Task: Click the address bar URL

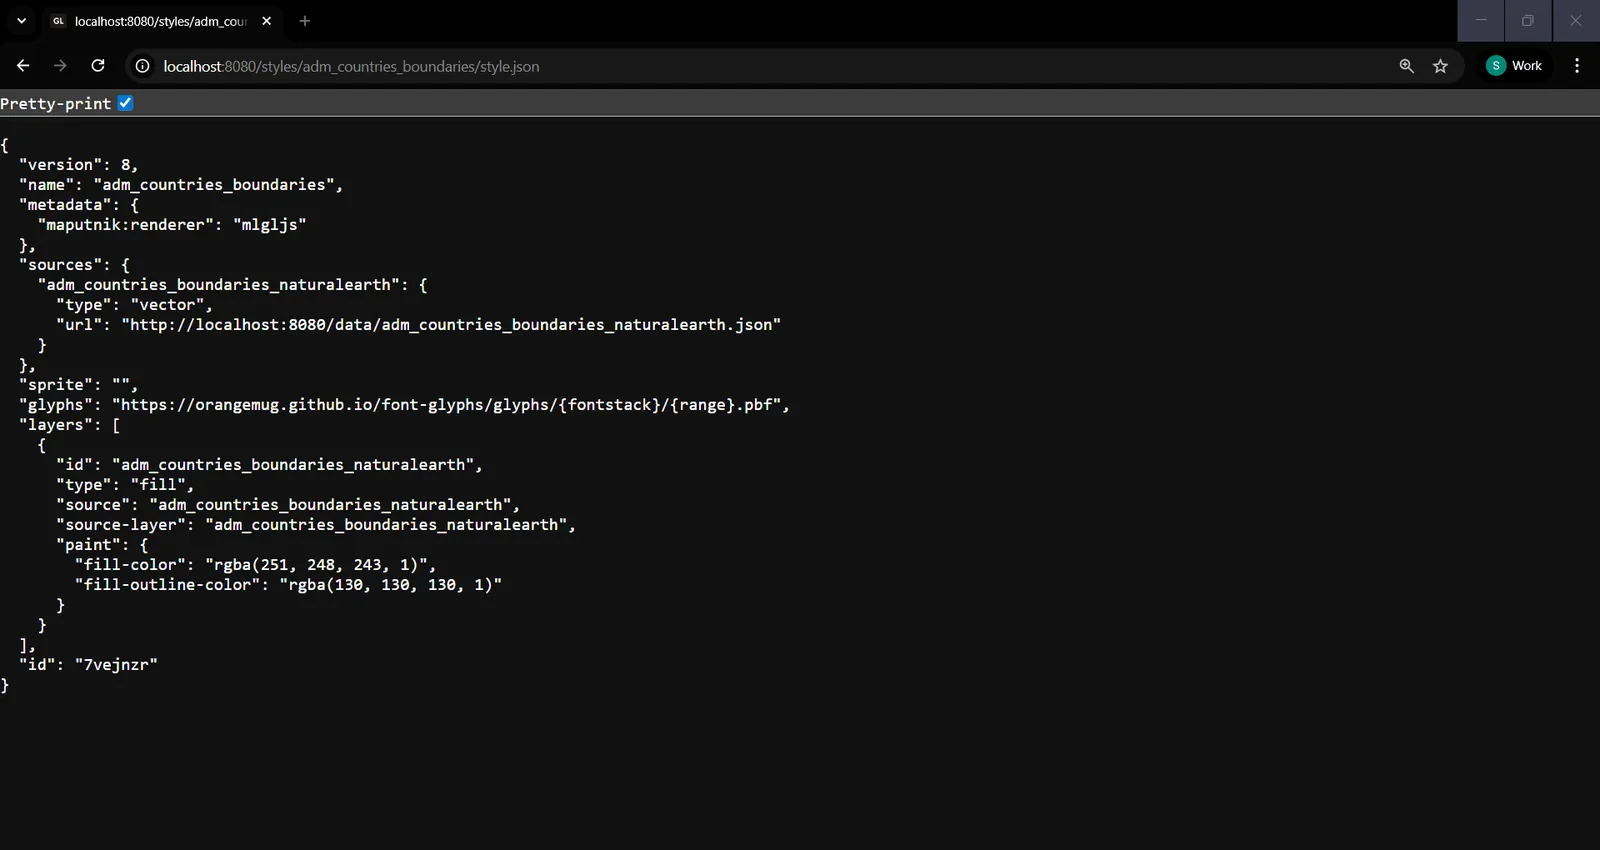Action: pos(351,66)
